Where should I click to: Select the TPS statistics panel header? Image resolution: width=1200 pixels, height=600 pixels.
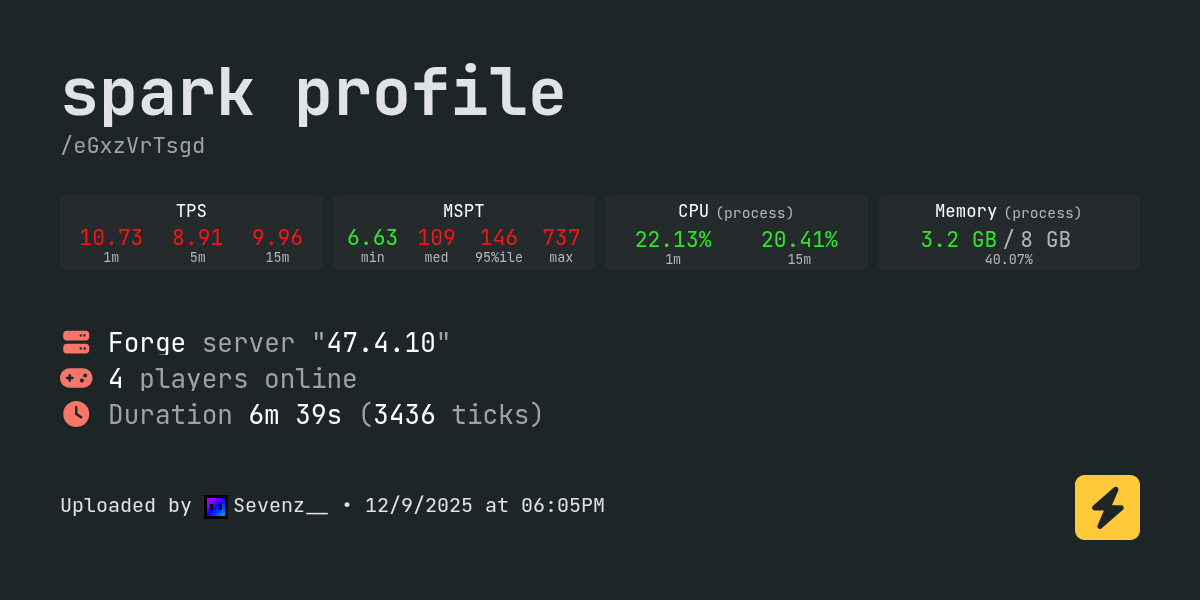pos(191,211)
